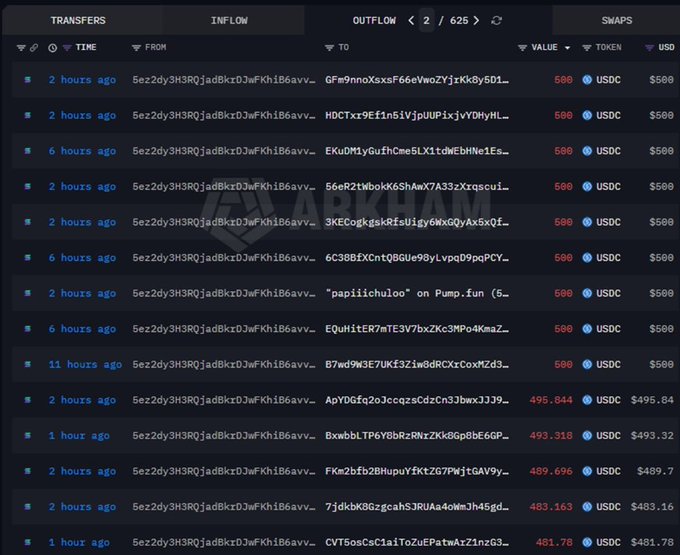The width and height of the screenshot is (680, 555).
Task: Click total page count 625
Action: pyautogui.click(x=459, y=20)
